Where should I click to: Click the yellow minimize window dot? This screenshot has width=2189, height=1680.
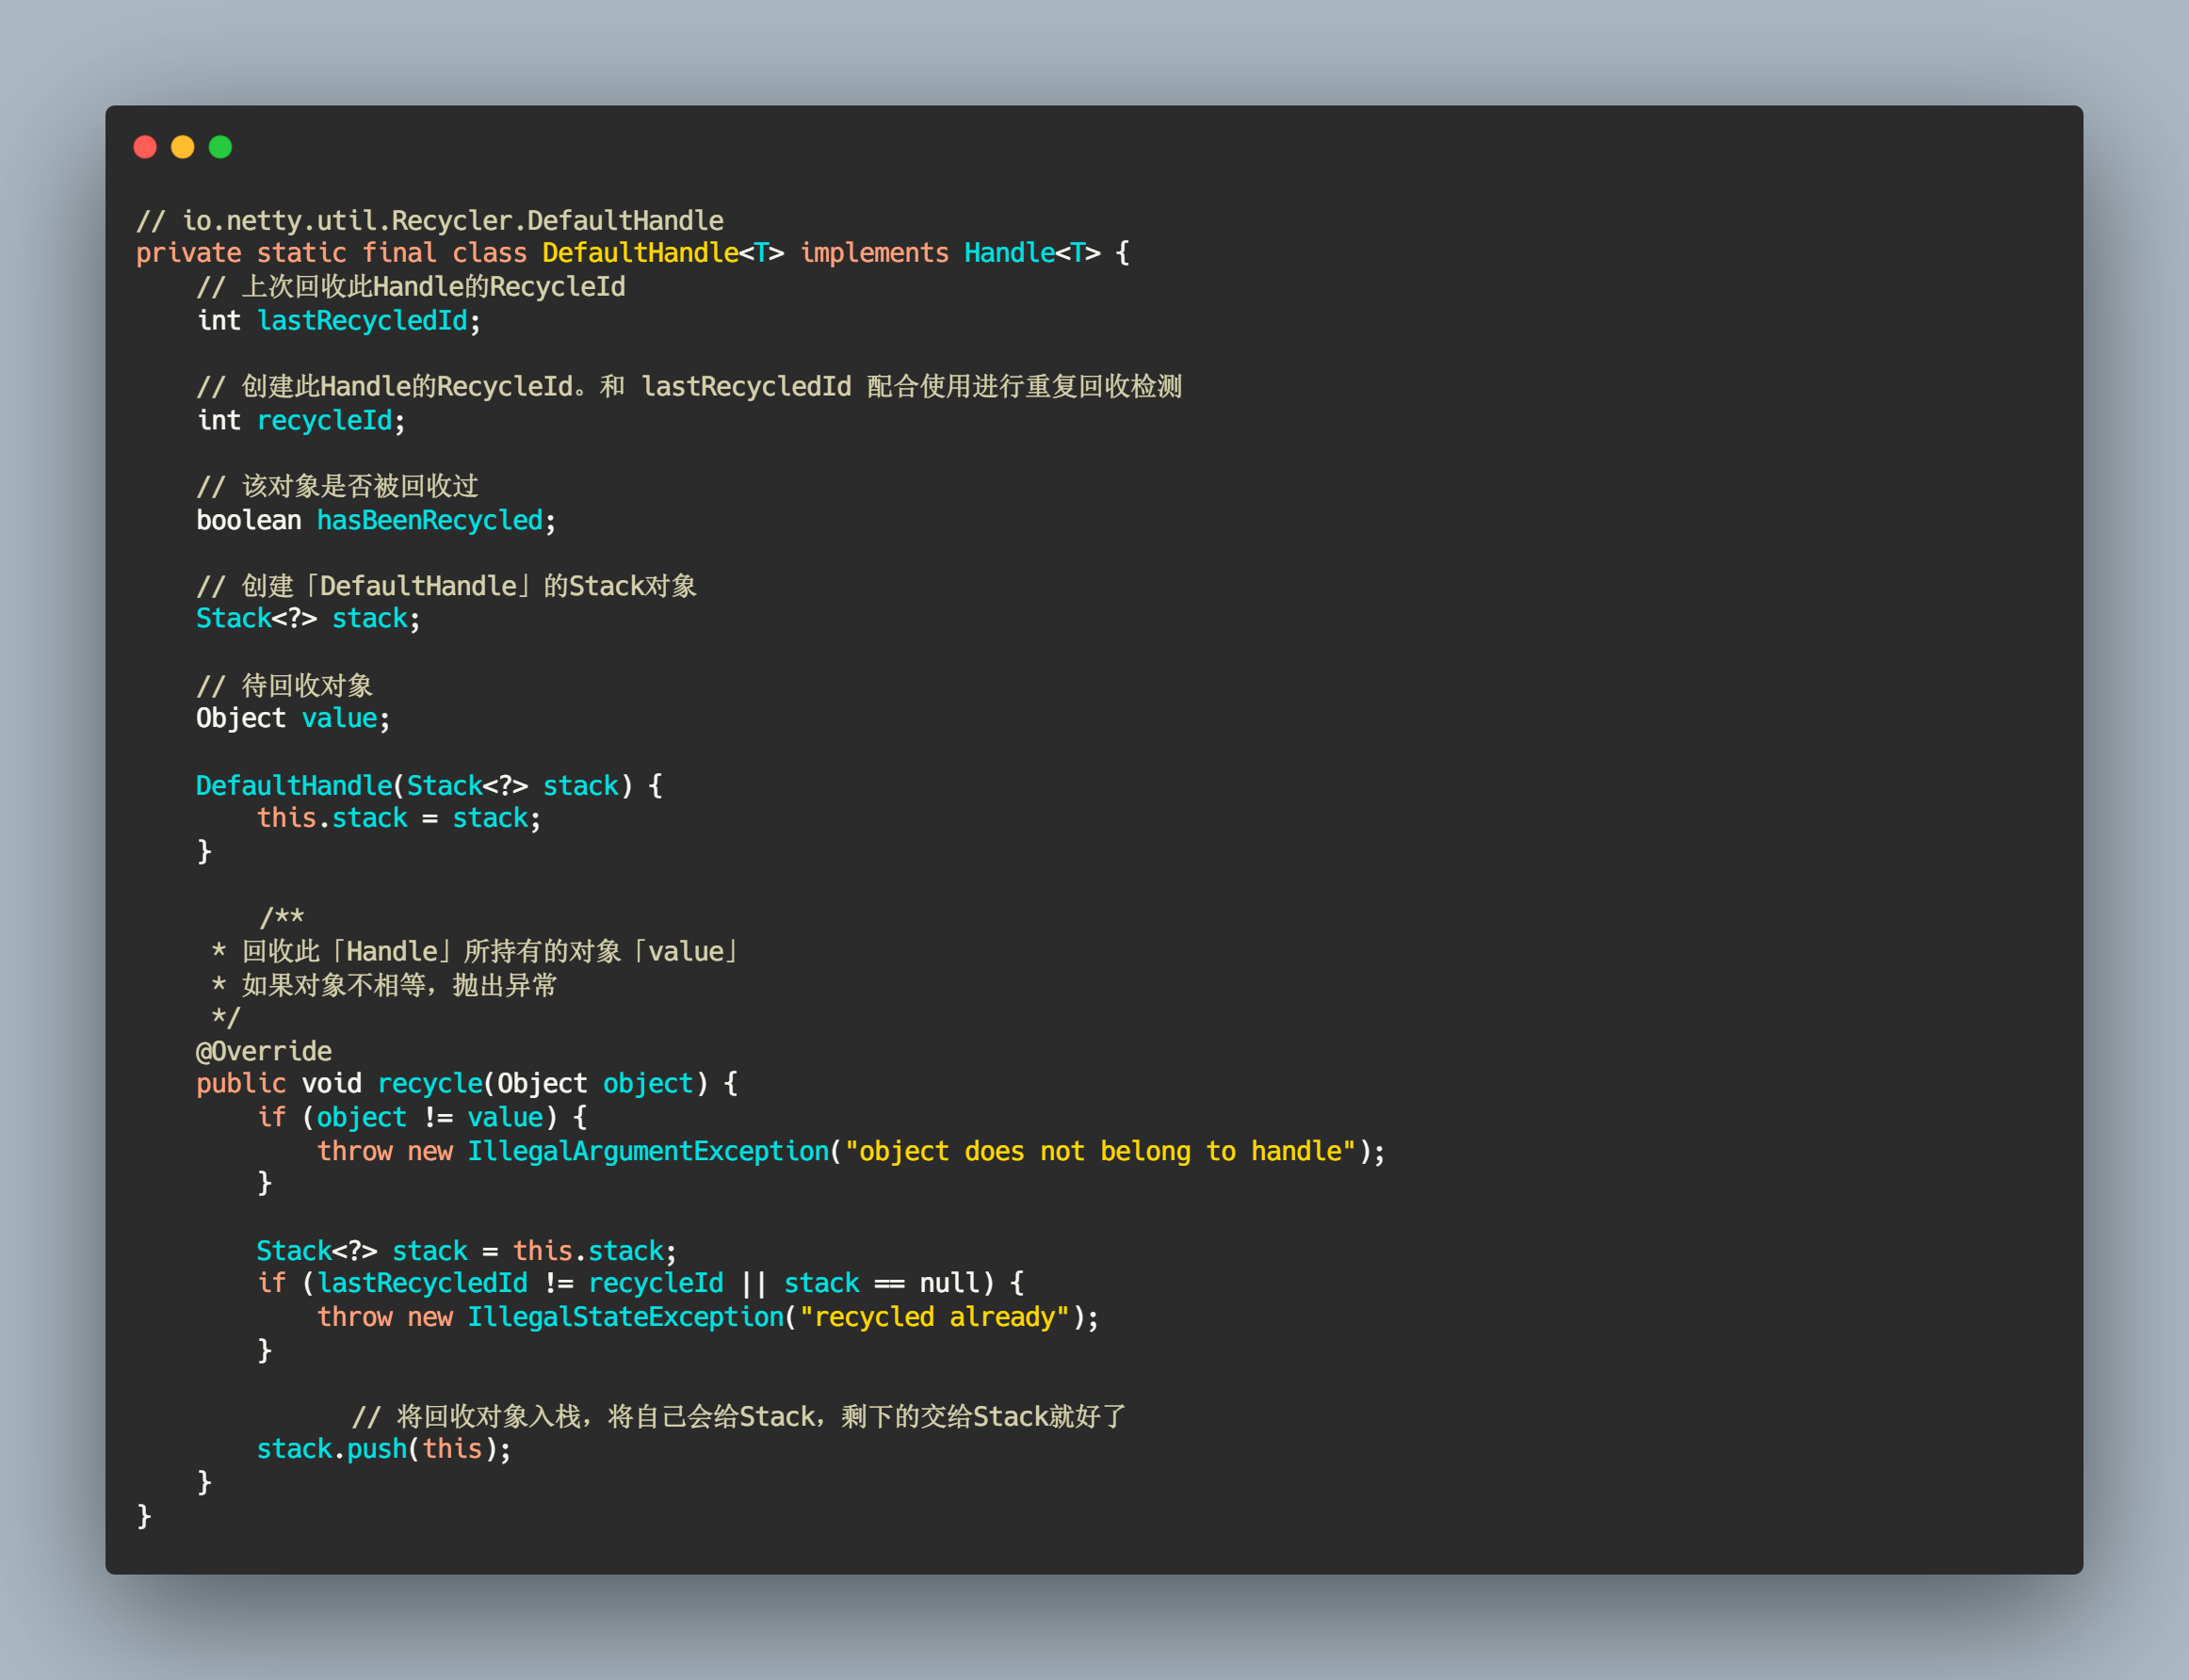pos(182,147)
